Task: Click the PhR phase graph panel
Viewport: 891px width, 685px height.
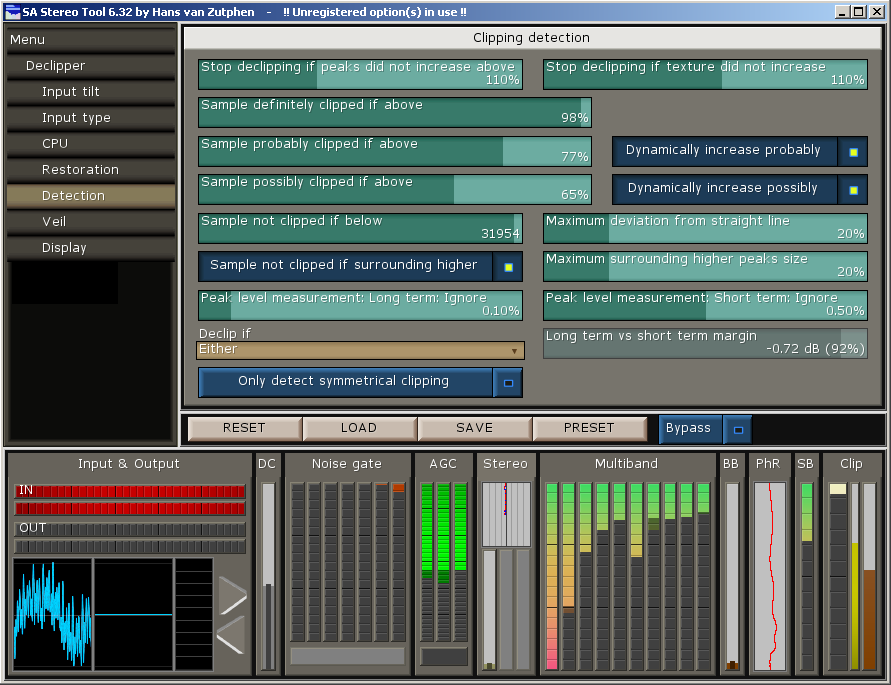Action: 769,564
